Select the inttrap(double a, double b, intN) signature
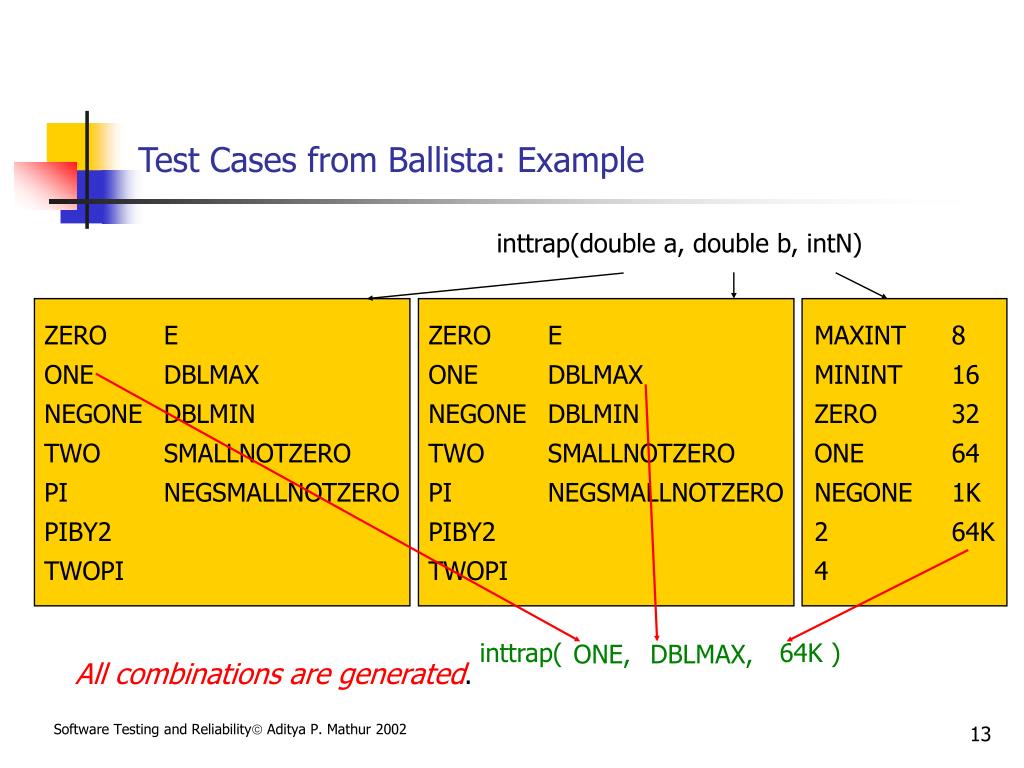The height and width of the screenshot is (768, 1024). pyautogui.click(x=679, y=244)
